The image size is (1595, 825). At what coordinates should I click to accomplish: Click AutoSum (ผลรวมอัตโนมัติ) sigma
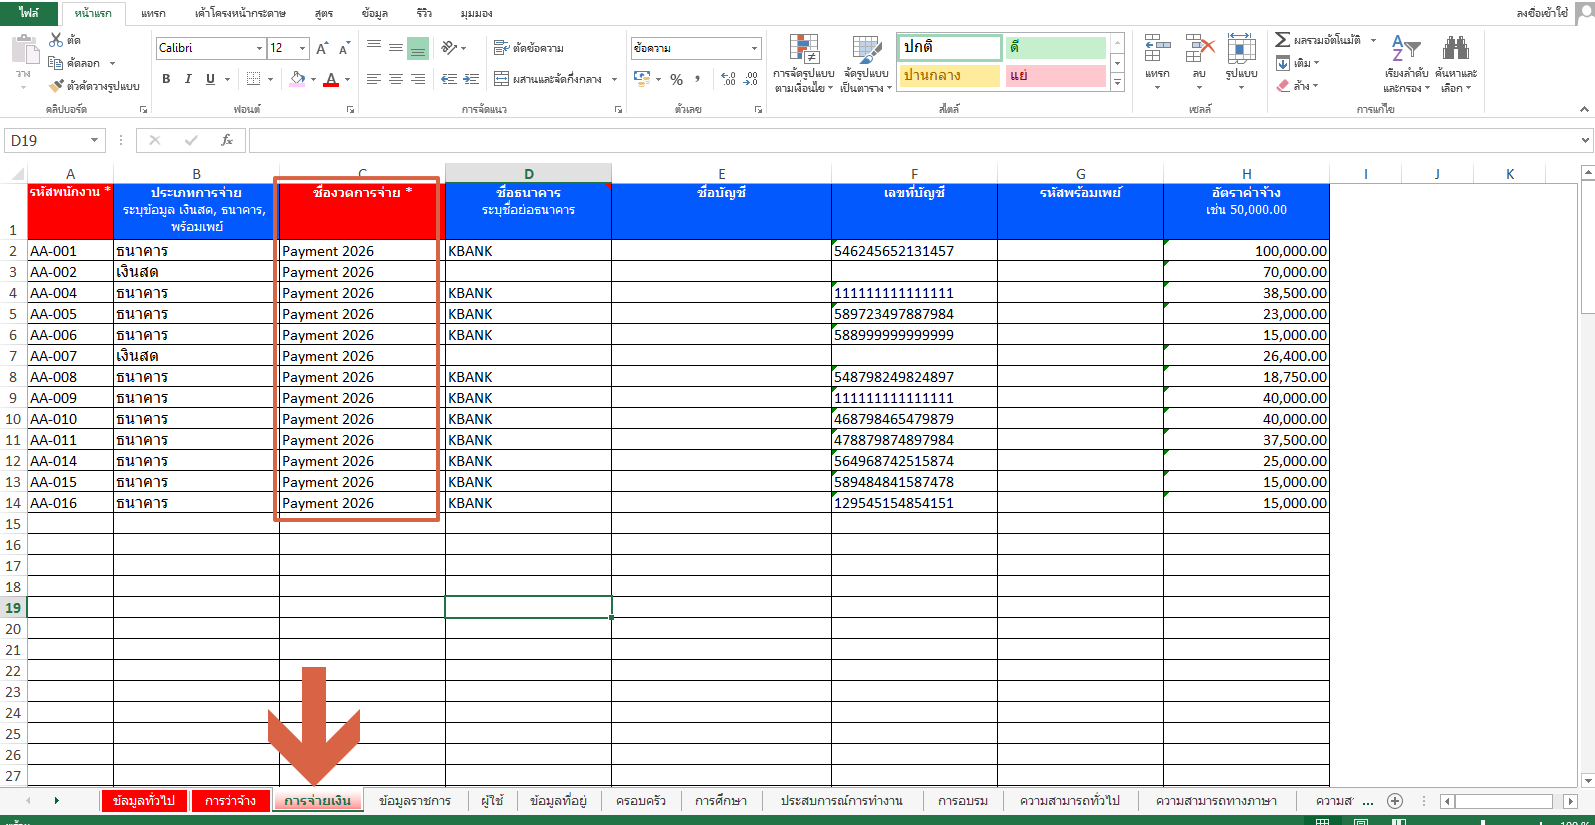[x=1282, y=40]
